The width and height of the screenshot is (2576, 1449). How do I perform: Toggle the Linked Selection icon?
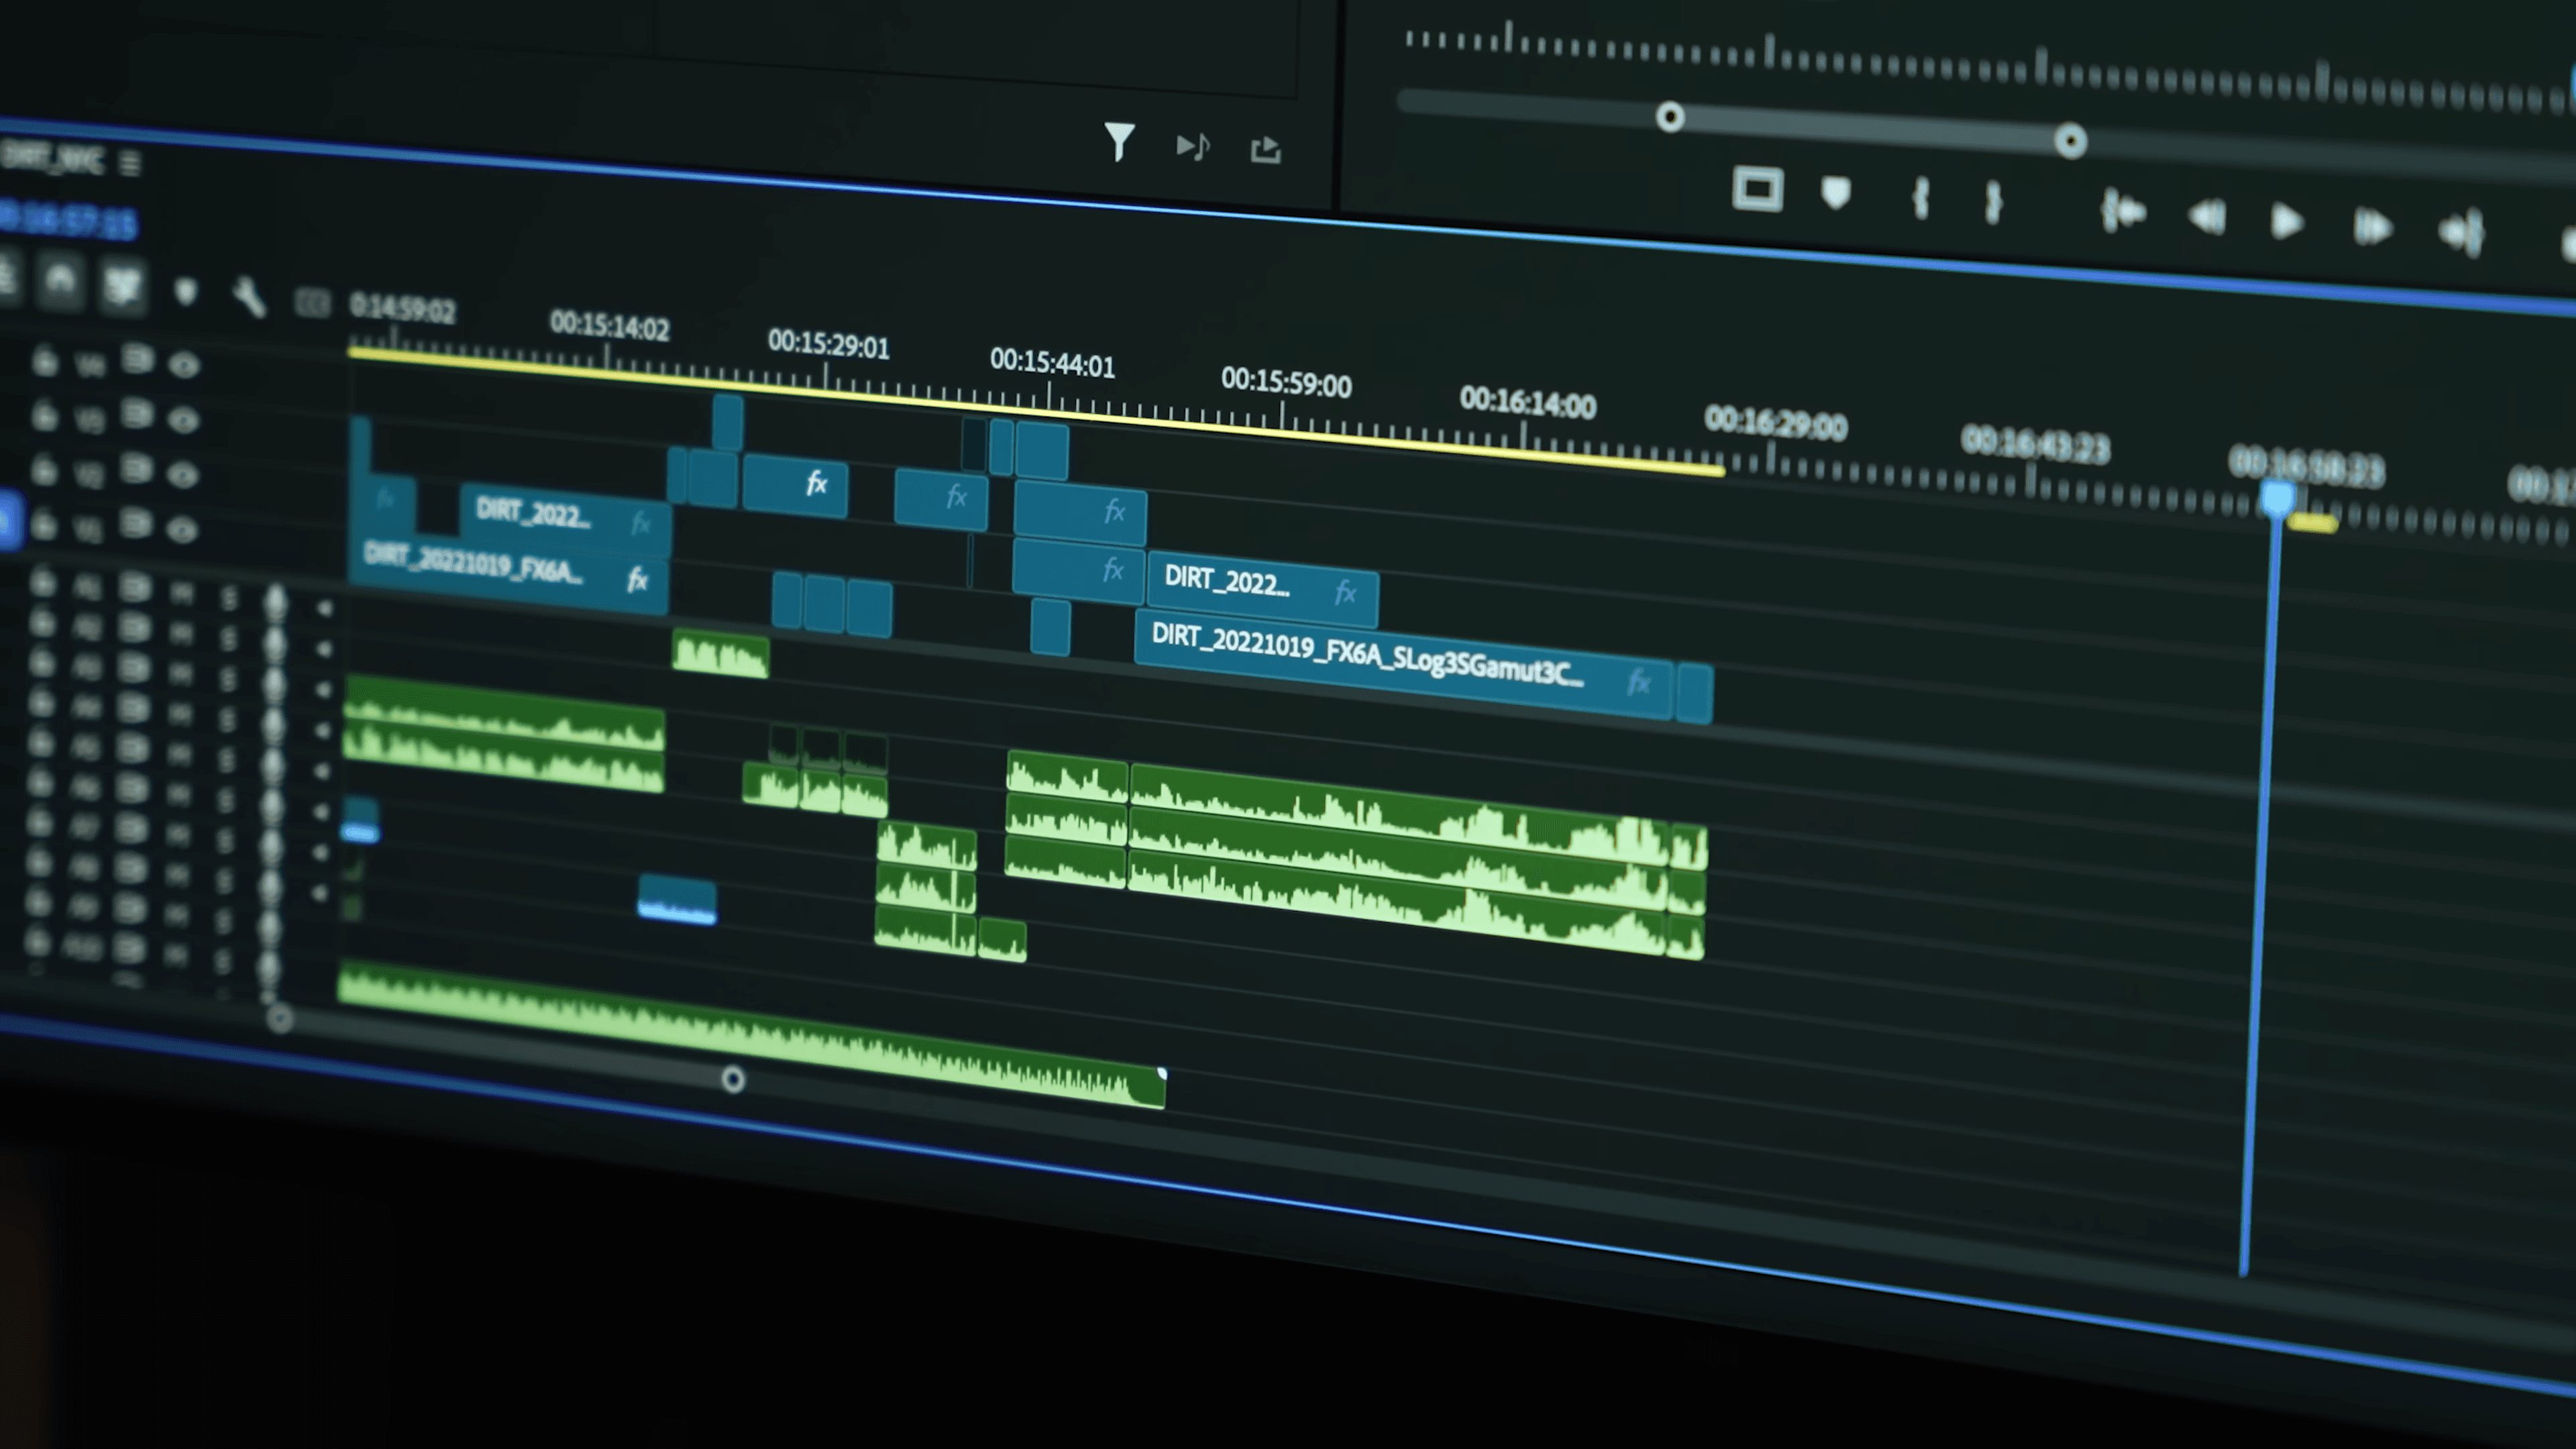click(x=122, y=286)
